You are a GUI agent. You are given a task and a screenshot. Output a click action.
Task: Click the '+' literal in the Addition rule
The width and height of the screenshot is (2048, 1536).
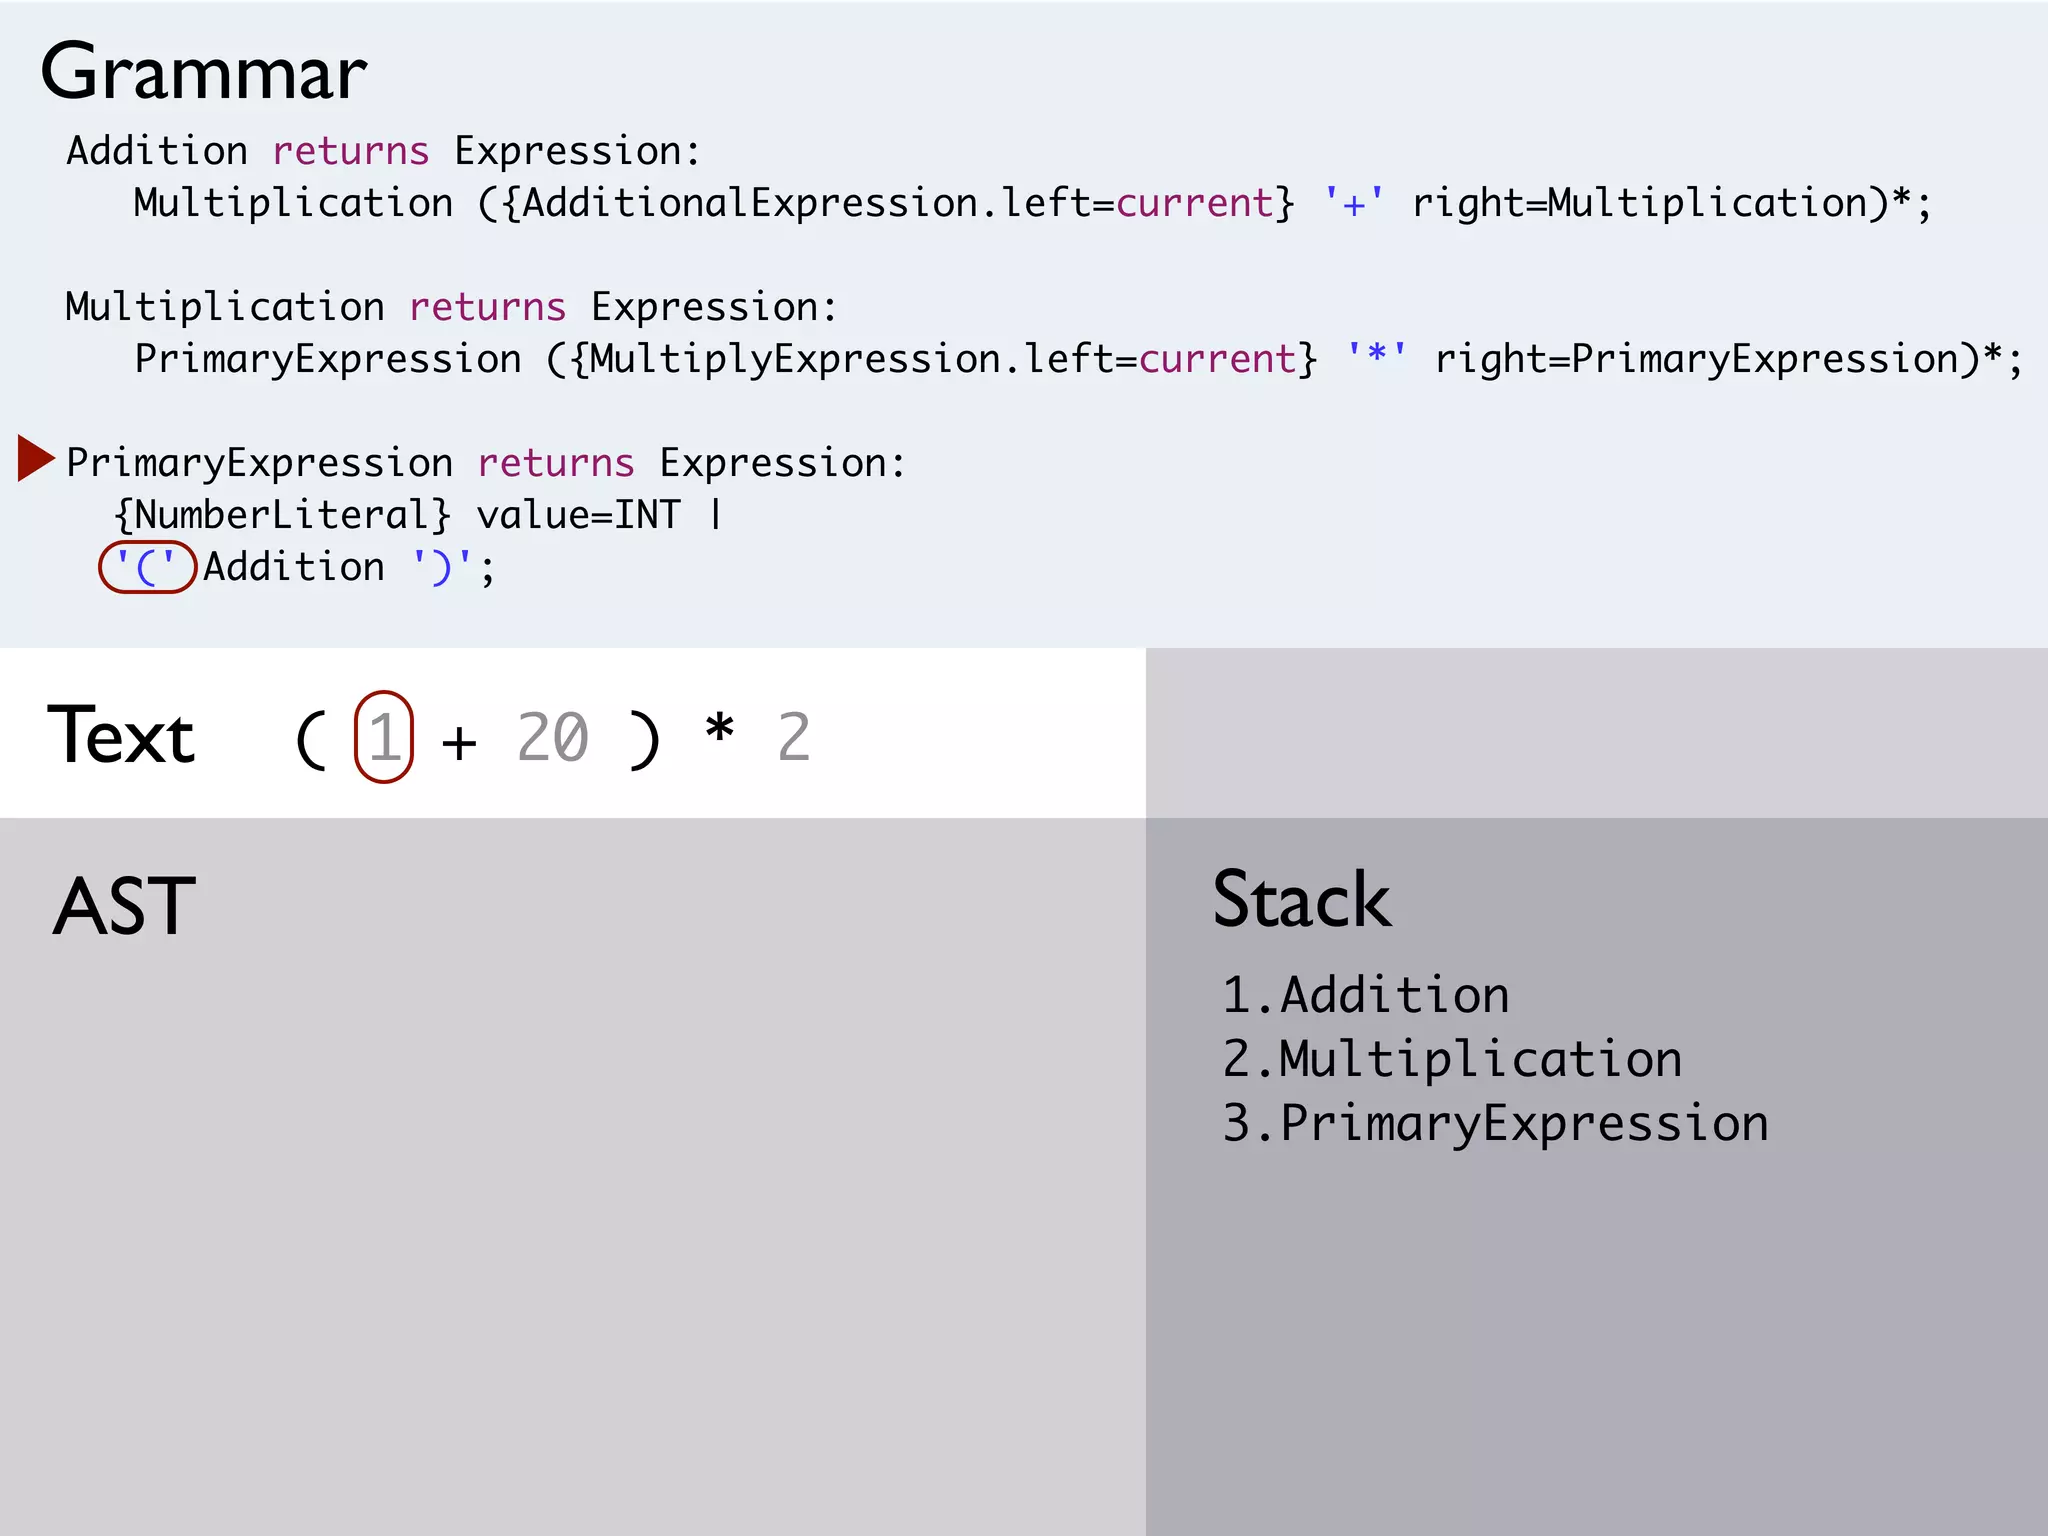[x=1354, y=204]
